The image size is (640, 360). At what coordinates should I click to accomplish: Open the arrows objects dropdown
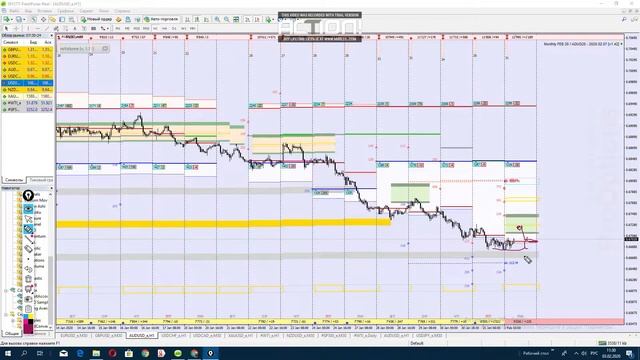pyautogui.click(x=104, y=28)
